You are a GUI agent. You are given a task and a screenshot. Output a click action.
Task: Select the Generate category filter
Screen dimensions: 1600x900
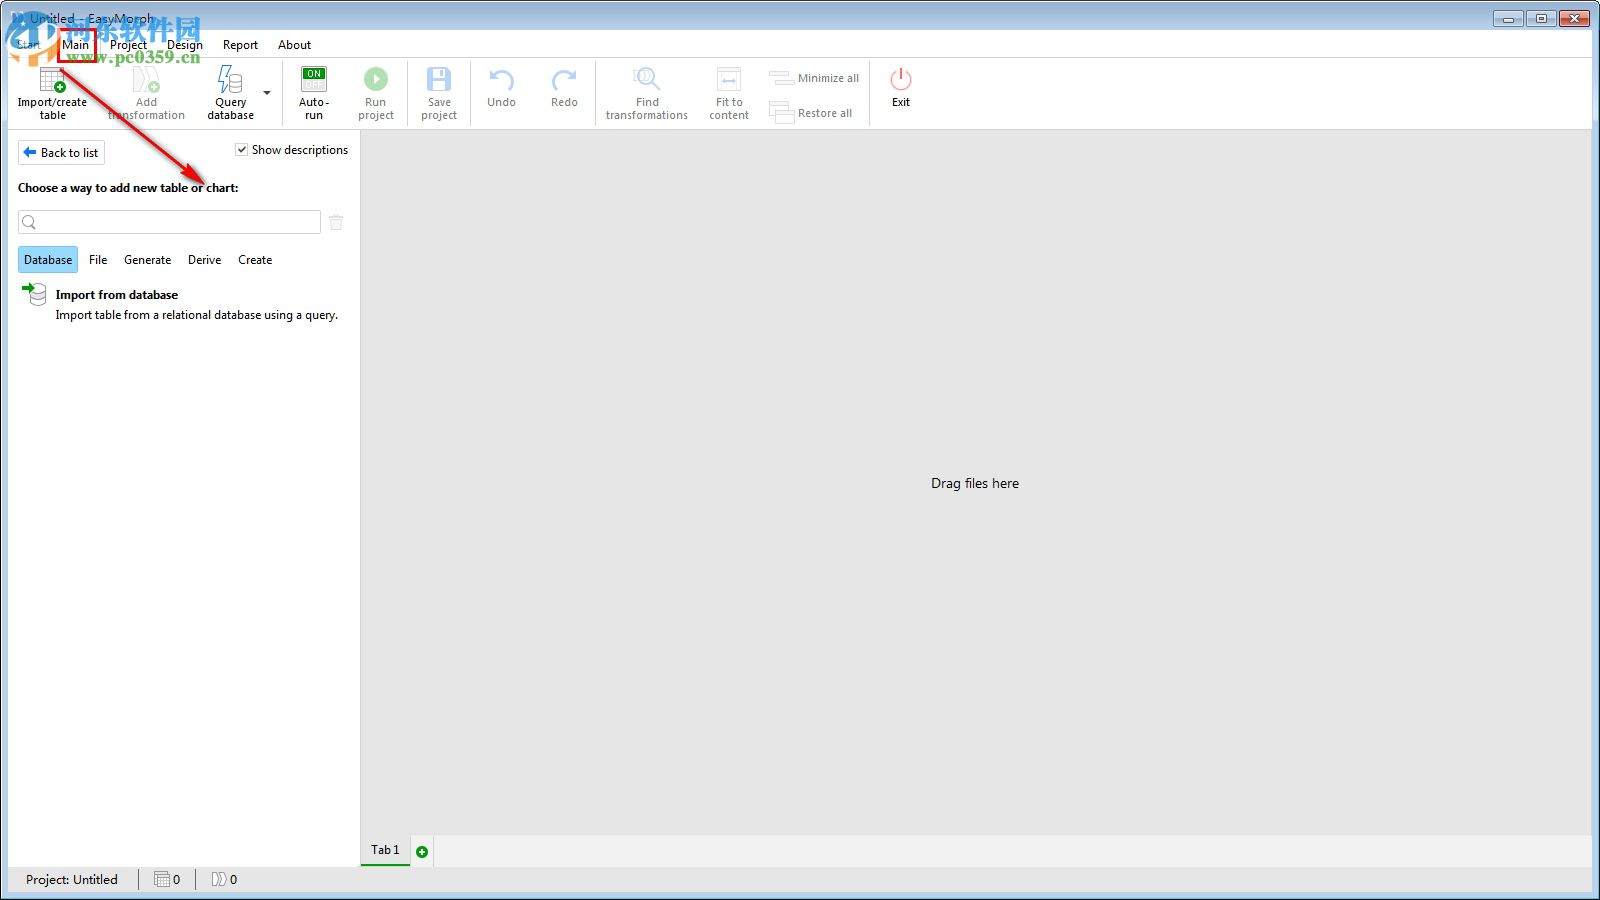(148, 260)
